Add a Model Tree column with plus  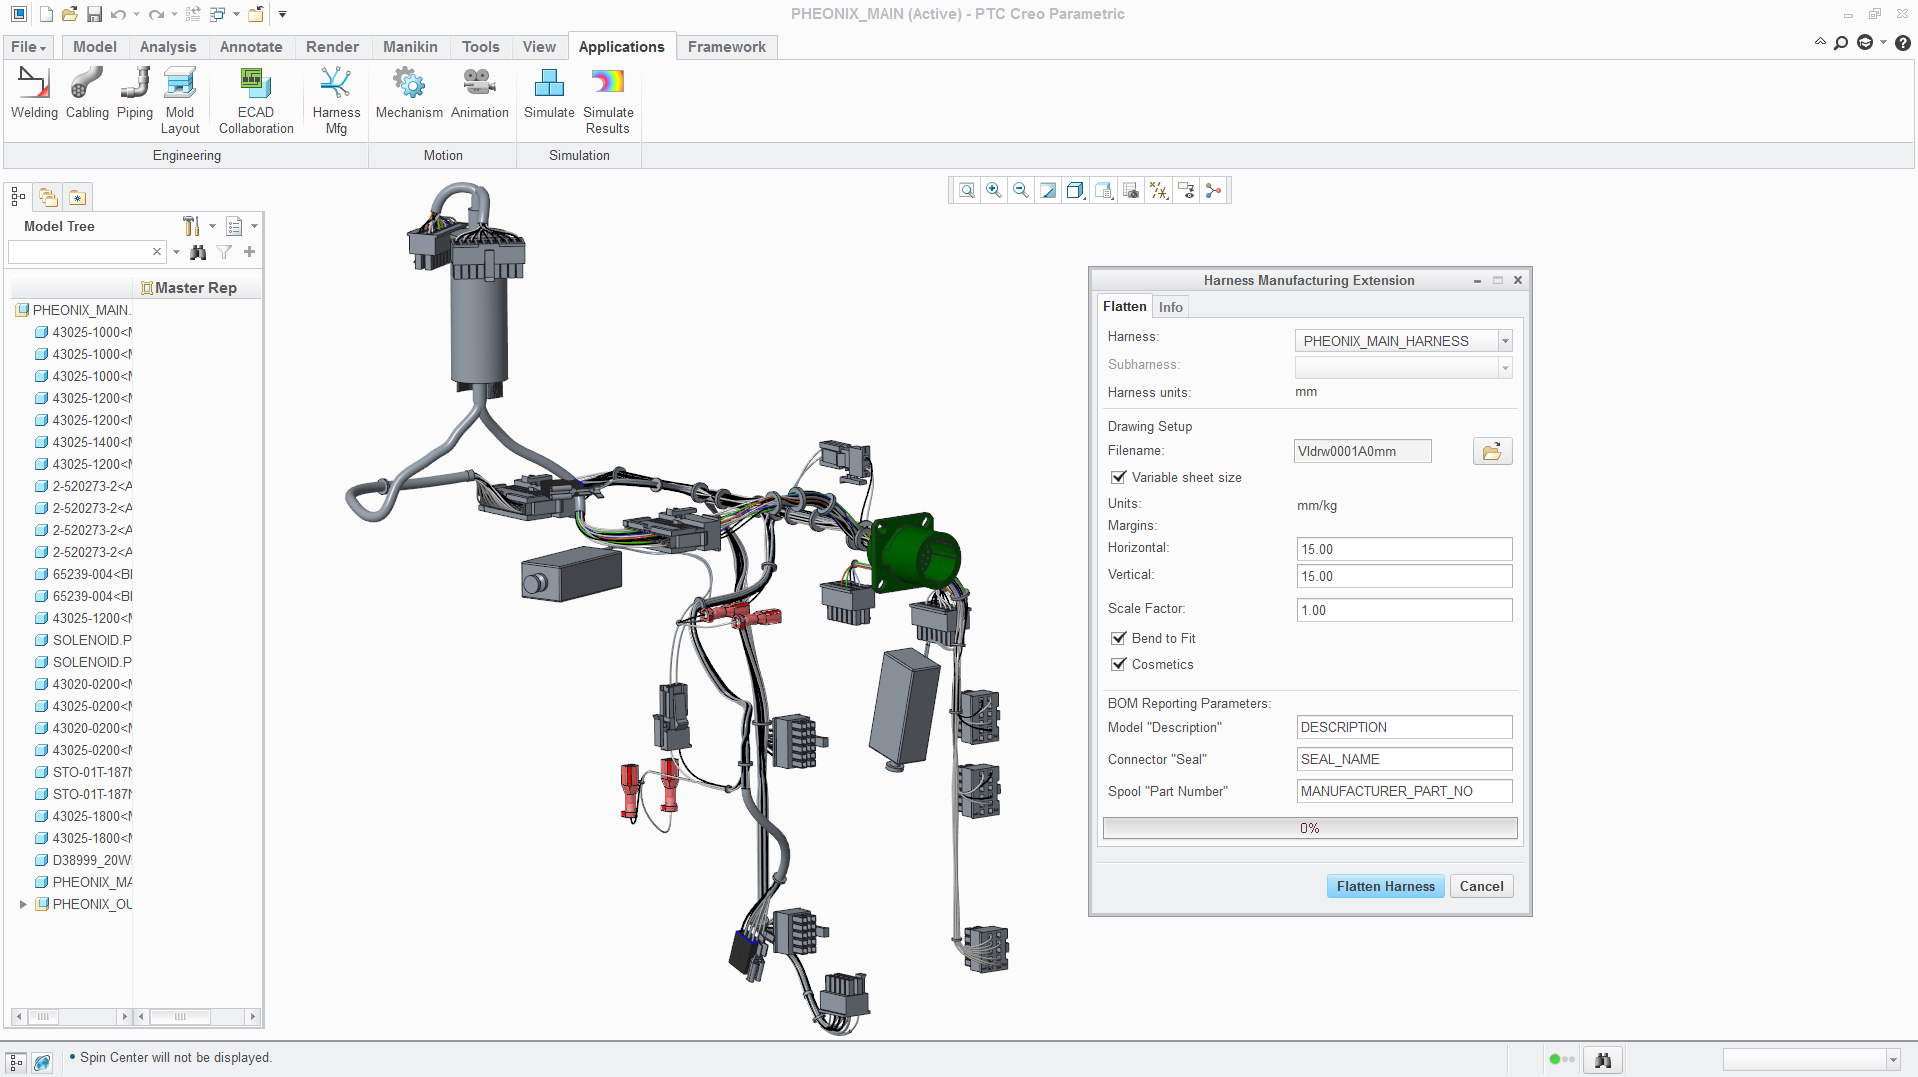[x=249, y=252]
